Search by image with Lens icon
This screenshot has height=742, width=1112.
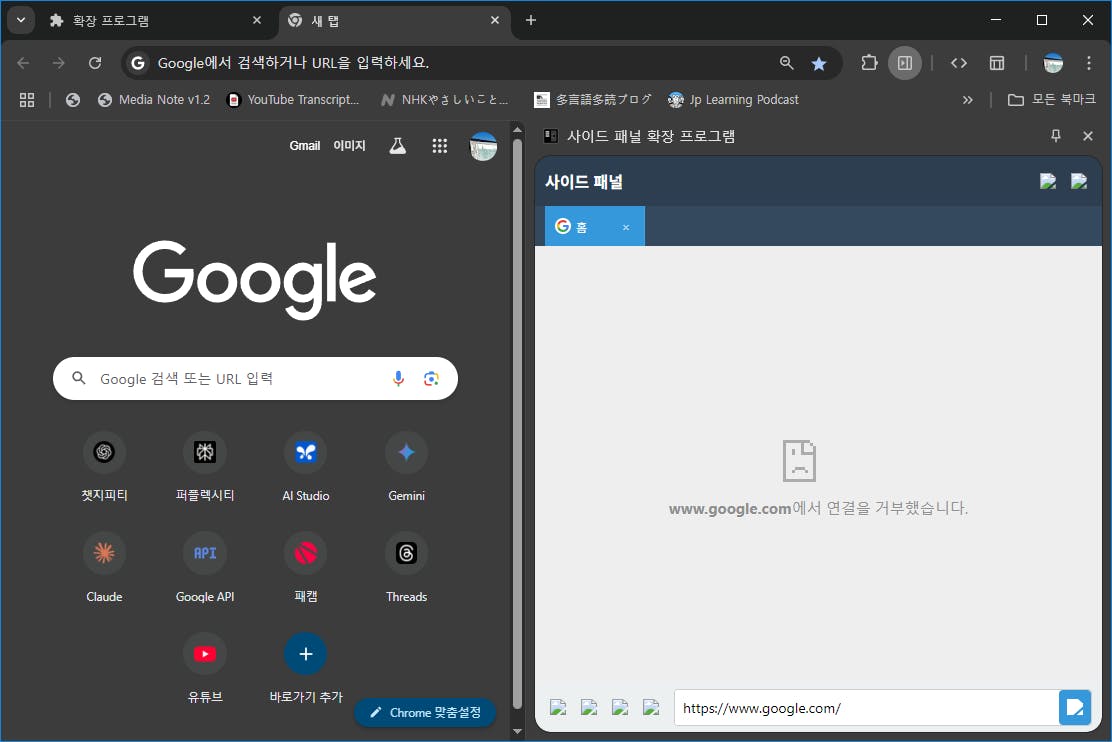(431, 379)
